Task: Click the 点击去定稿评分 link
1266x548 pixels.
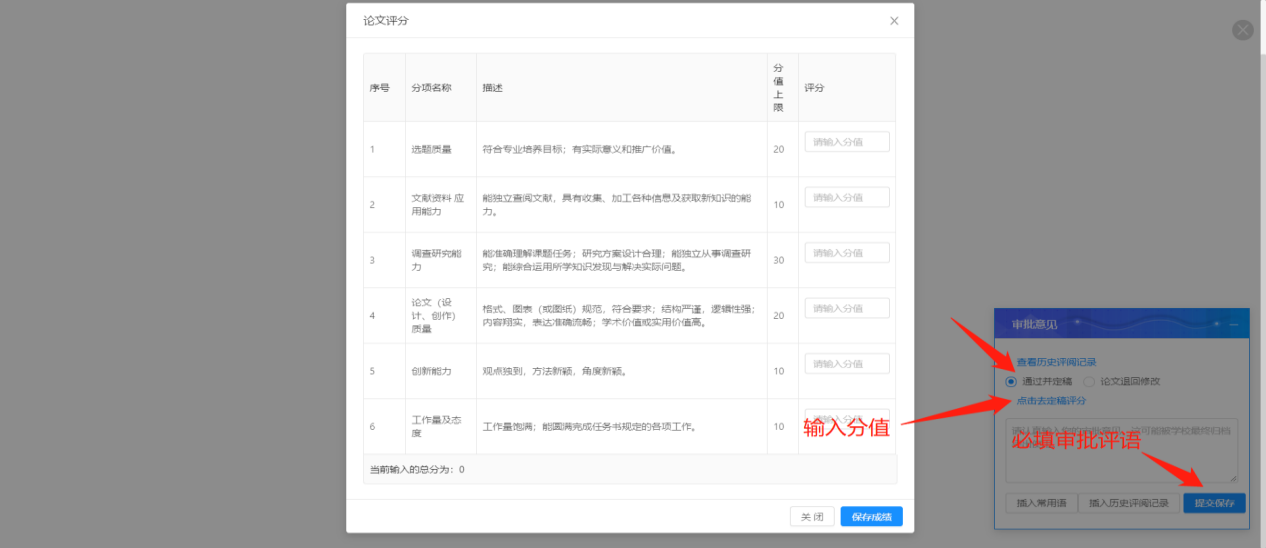Action: point(1051,401)
